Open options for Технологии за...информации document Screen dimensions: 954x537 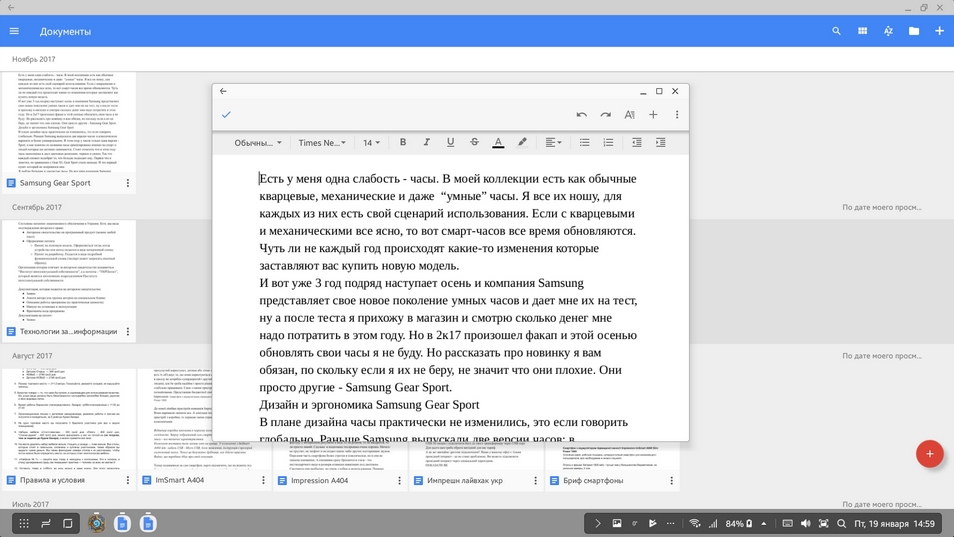point(128,331)
